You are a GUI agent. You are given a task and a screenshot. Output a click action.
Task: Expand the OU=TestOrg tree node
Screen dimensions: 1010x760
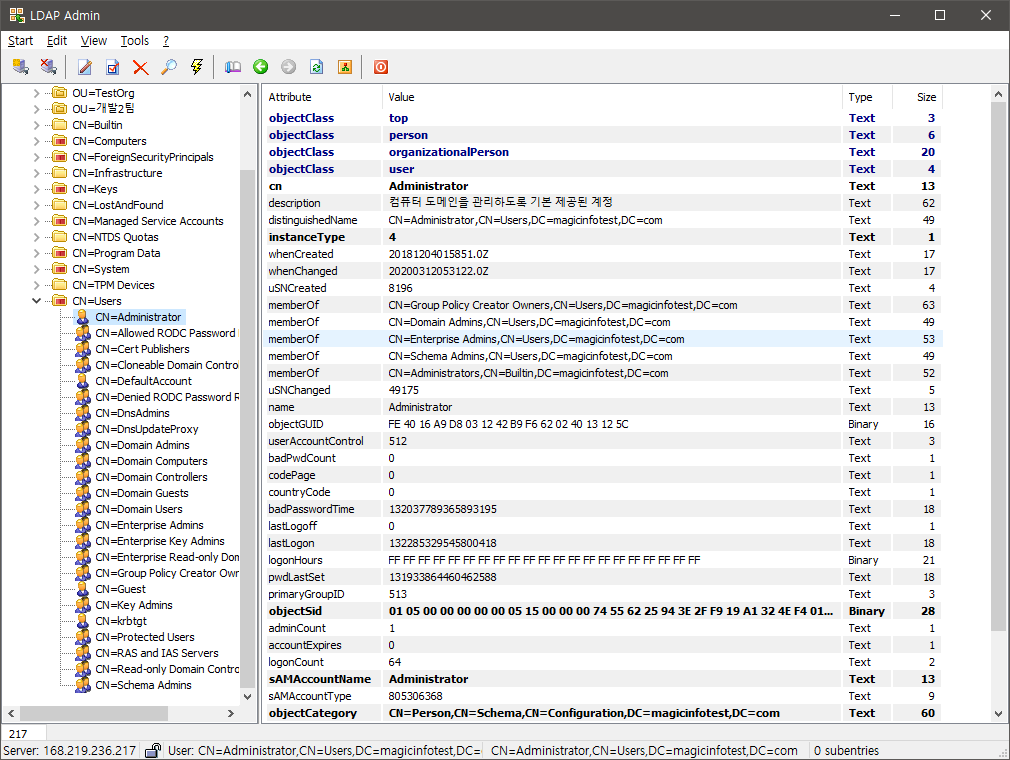coord(37,93)
